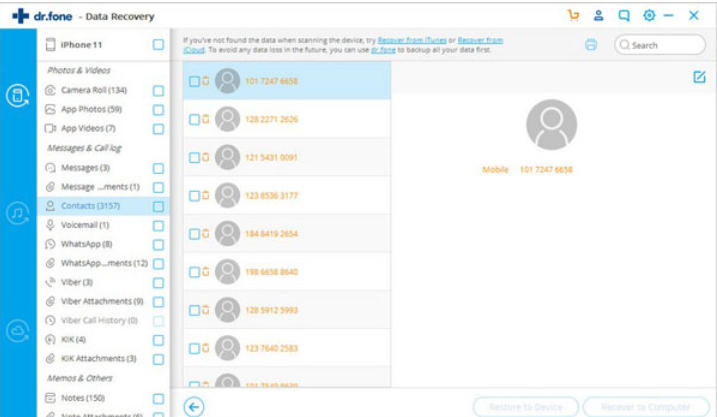Viewport: 717px width, 417px height.
Task: Click the Viber Call History (0) entry
Action: coord(99,321)
